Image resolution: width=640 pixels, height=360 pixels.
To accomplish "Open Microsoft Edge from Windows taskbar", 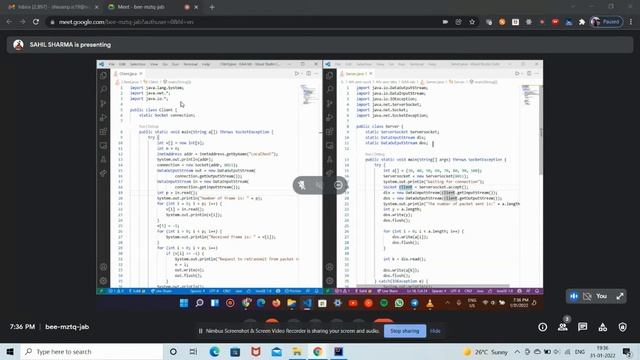I will 214,352.
